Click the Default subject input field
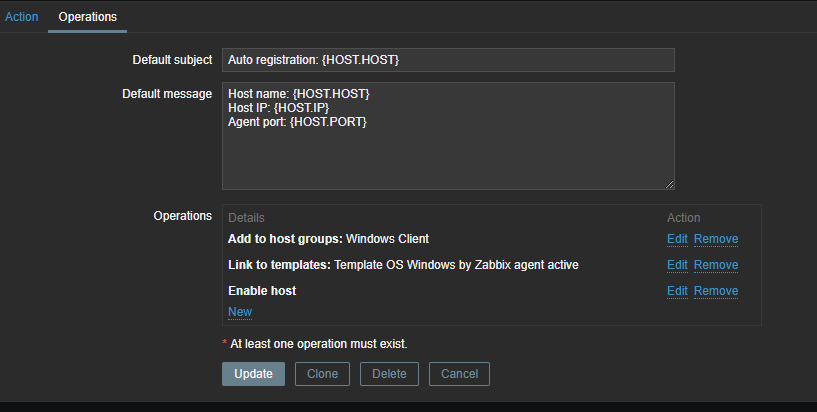This screenshot has height=412, width=817. (448, 60)
